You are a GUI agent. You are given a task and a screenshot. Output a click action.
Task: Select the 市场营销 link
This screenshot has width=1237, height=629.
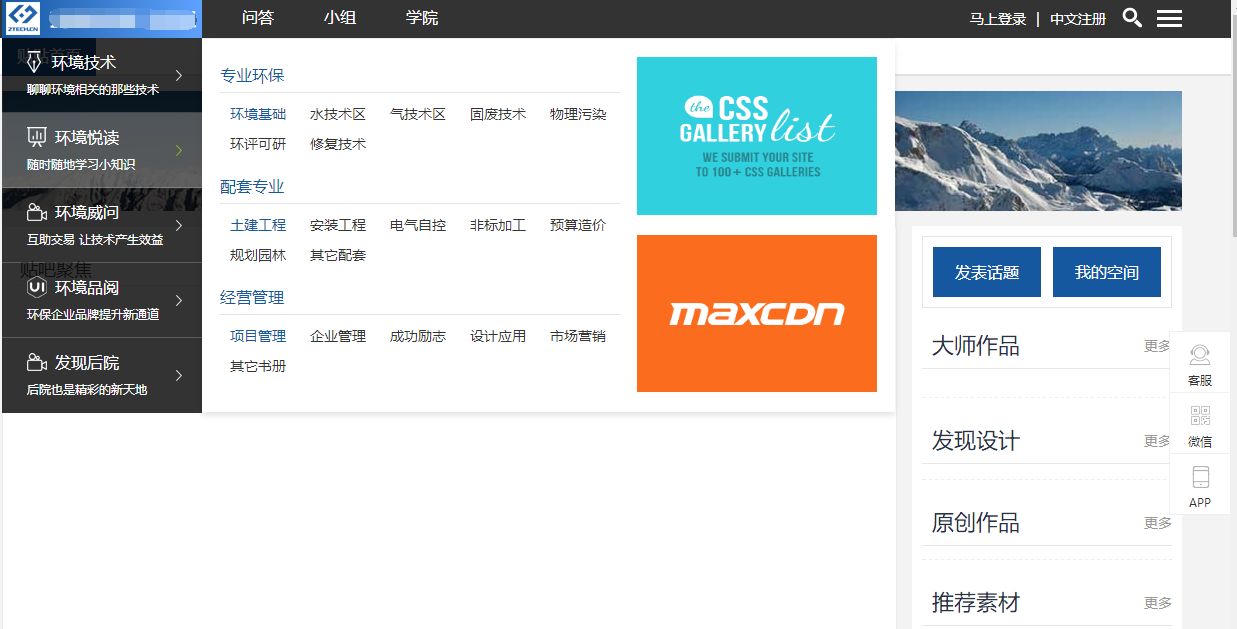[x=578, y=337]
